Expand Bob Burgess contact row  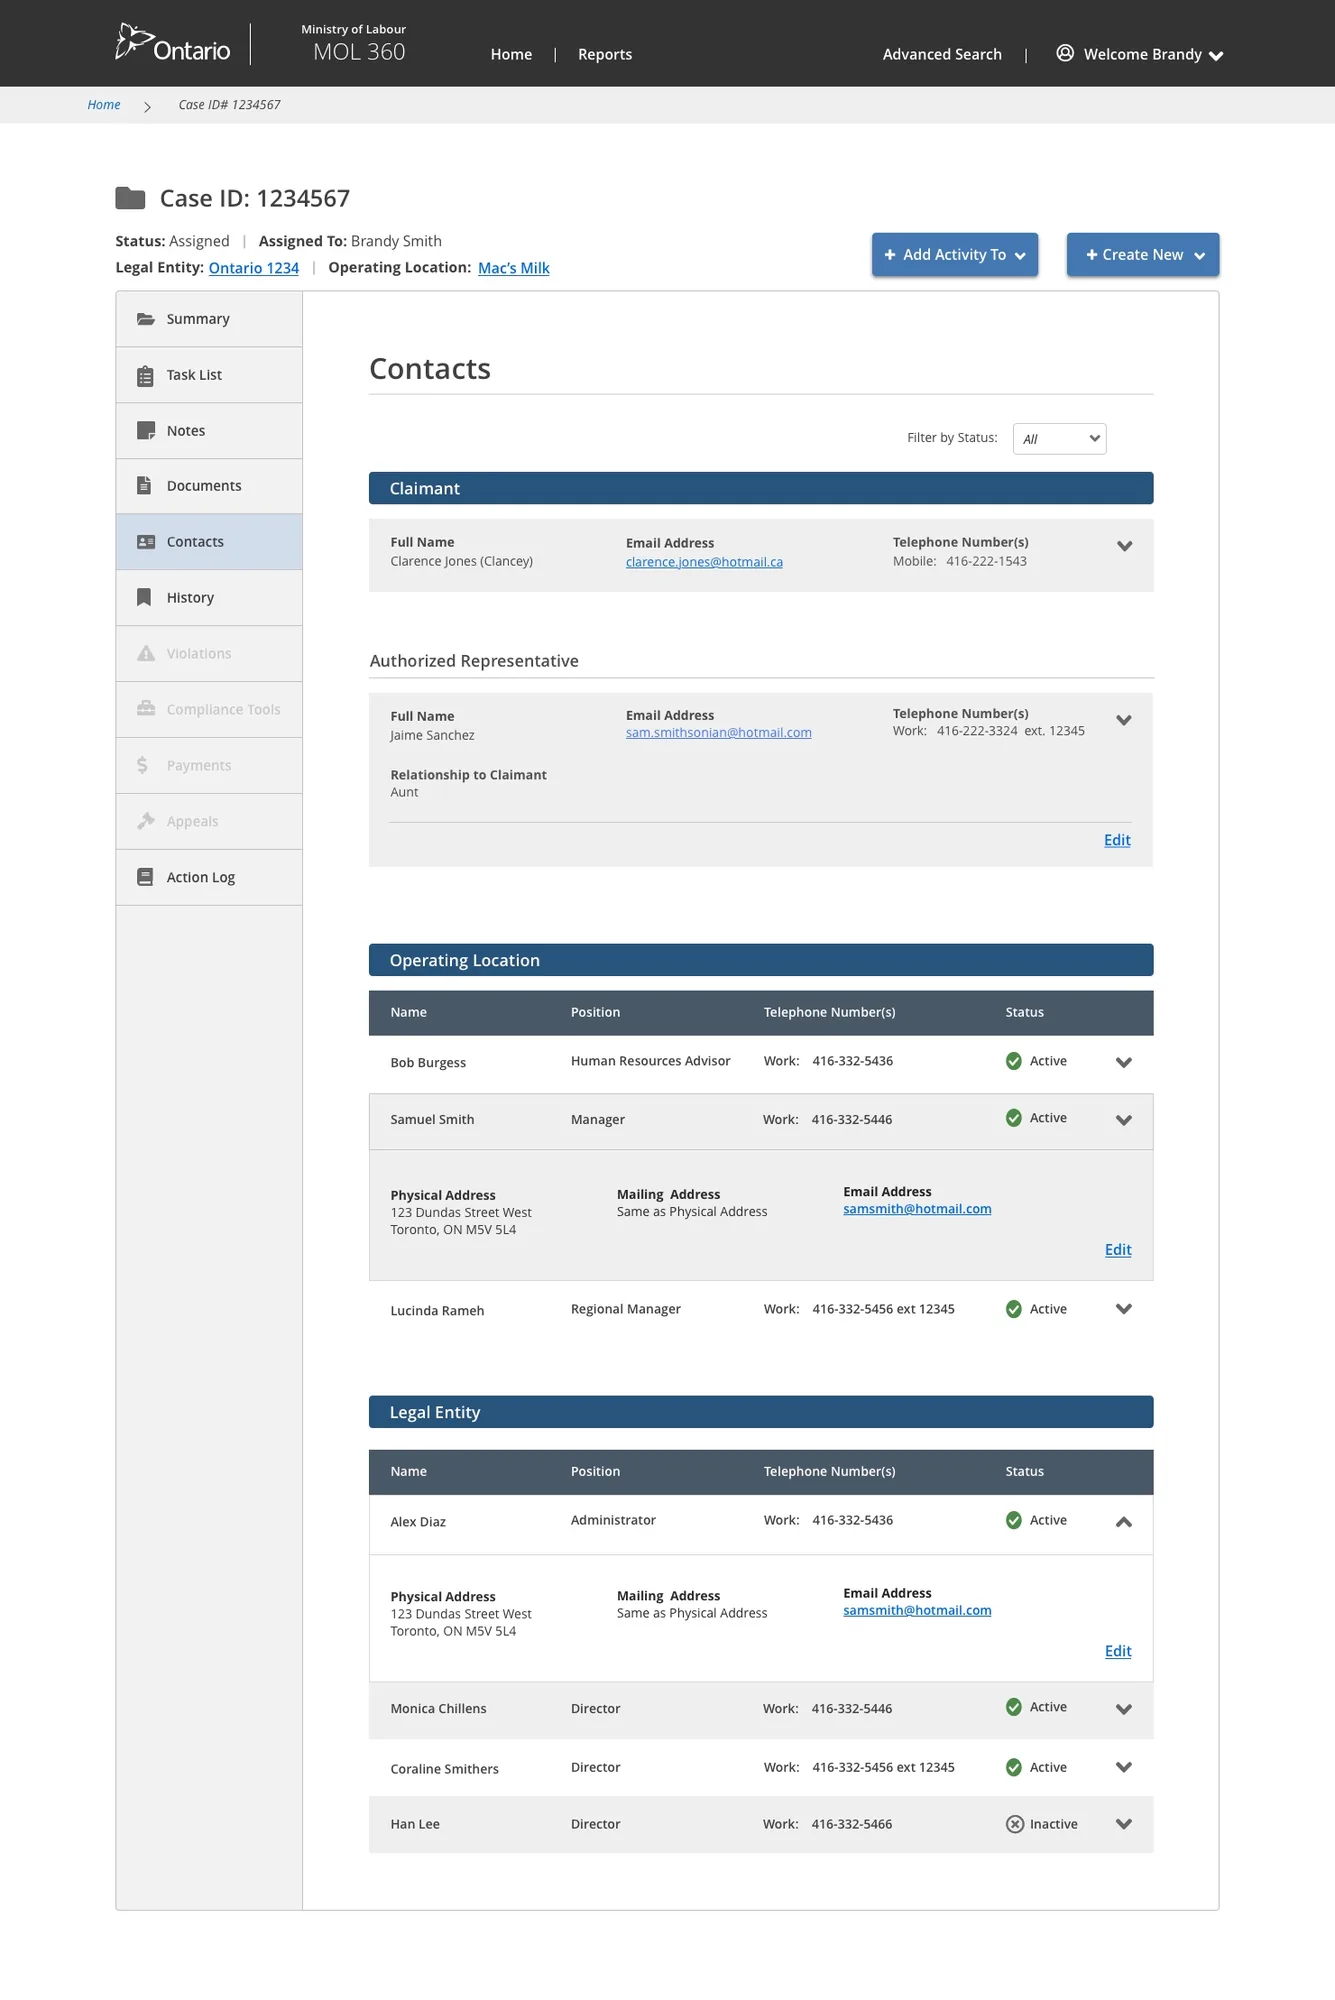[x=1124, y=1062]
